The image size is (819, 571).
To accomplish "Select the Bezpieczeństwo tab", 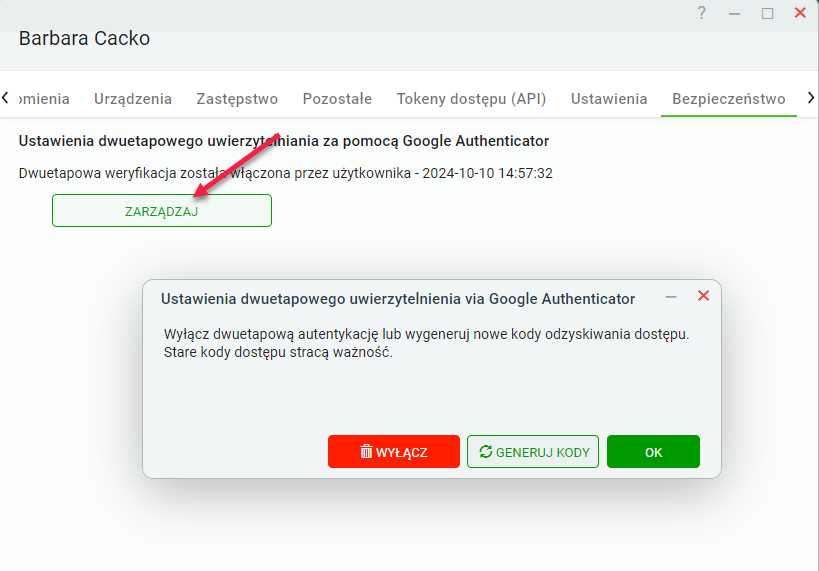I will pos(729,99).
